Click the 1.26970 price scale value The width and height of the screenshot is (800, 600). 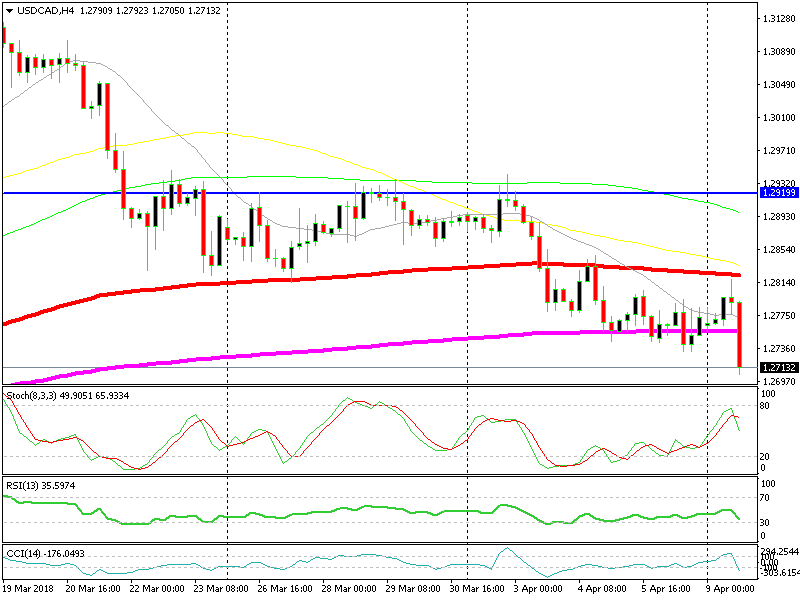point(779,381)
